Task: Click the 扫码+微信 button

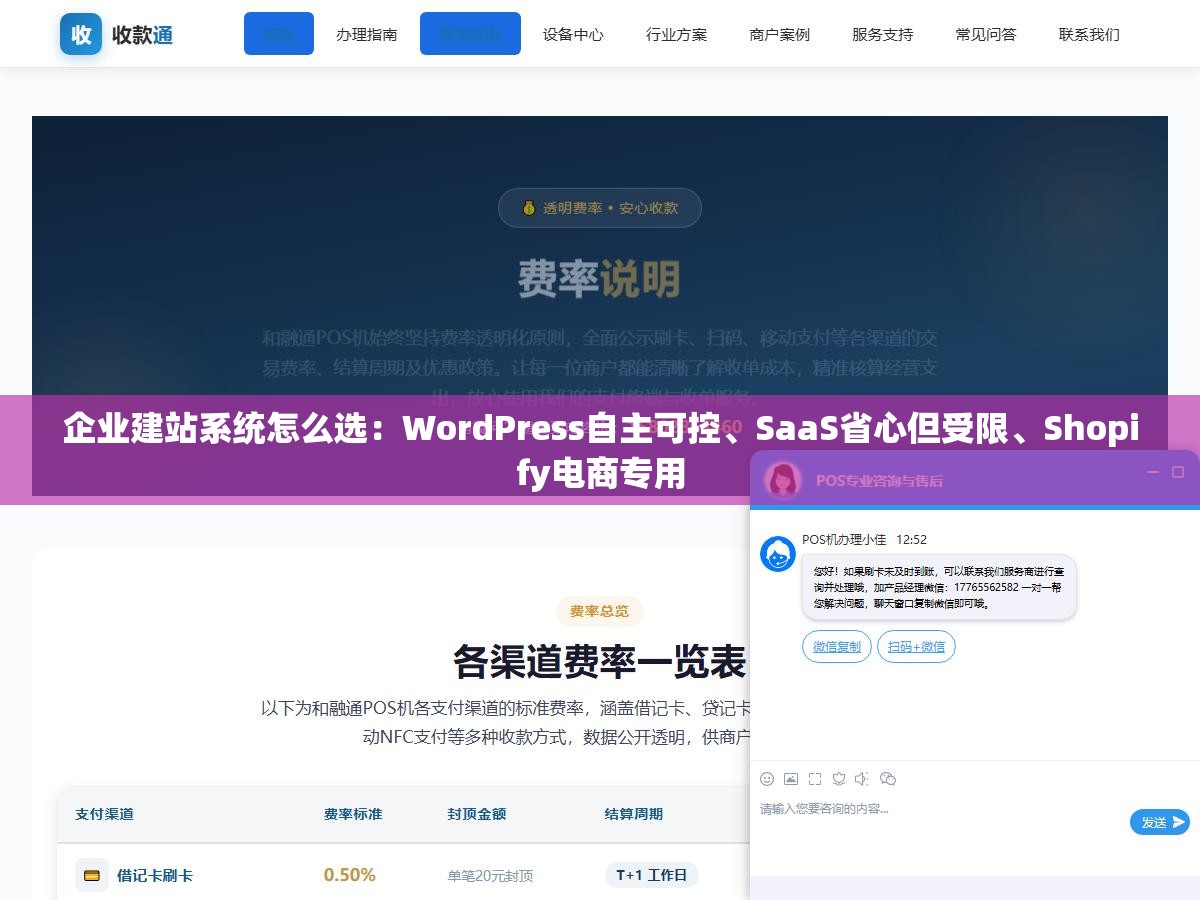Action: tap(916, 646)
